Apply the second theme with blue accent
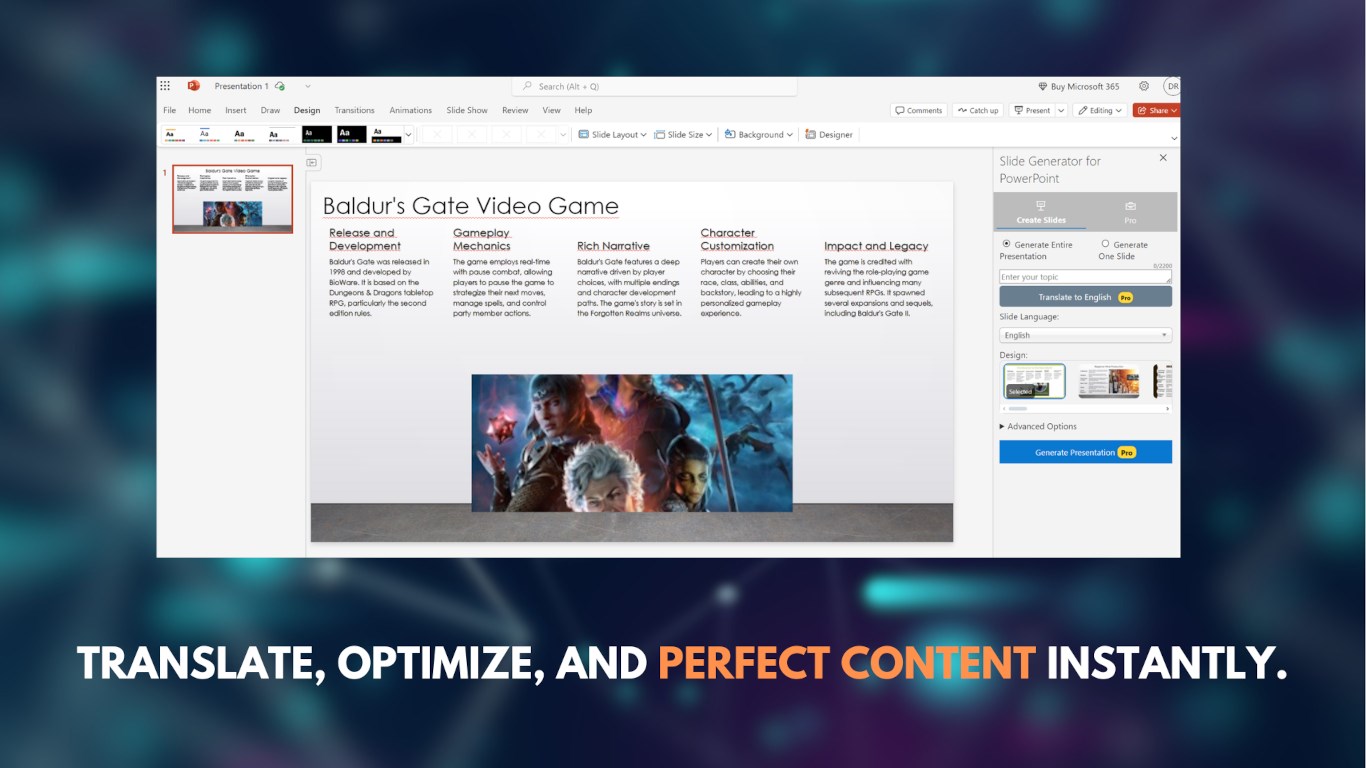The height and width of the screenshot is (768, 1366). click(209, 134)
